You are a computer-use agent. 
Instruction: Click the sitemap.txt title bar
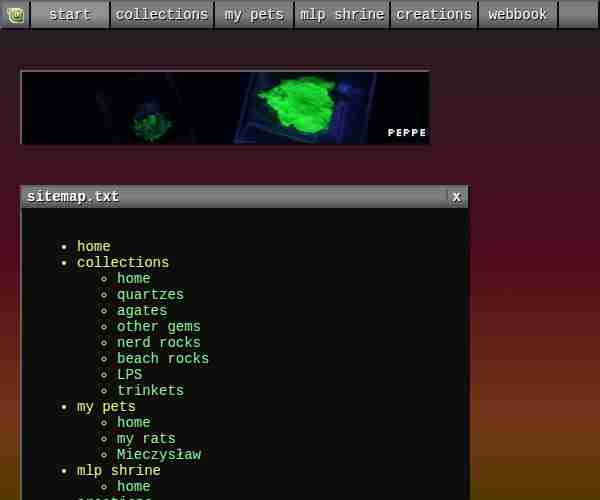230,197
